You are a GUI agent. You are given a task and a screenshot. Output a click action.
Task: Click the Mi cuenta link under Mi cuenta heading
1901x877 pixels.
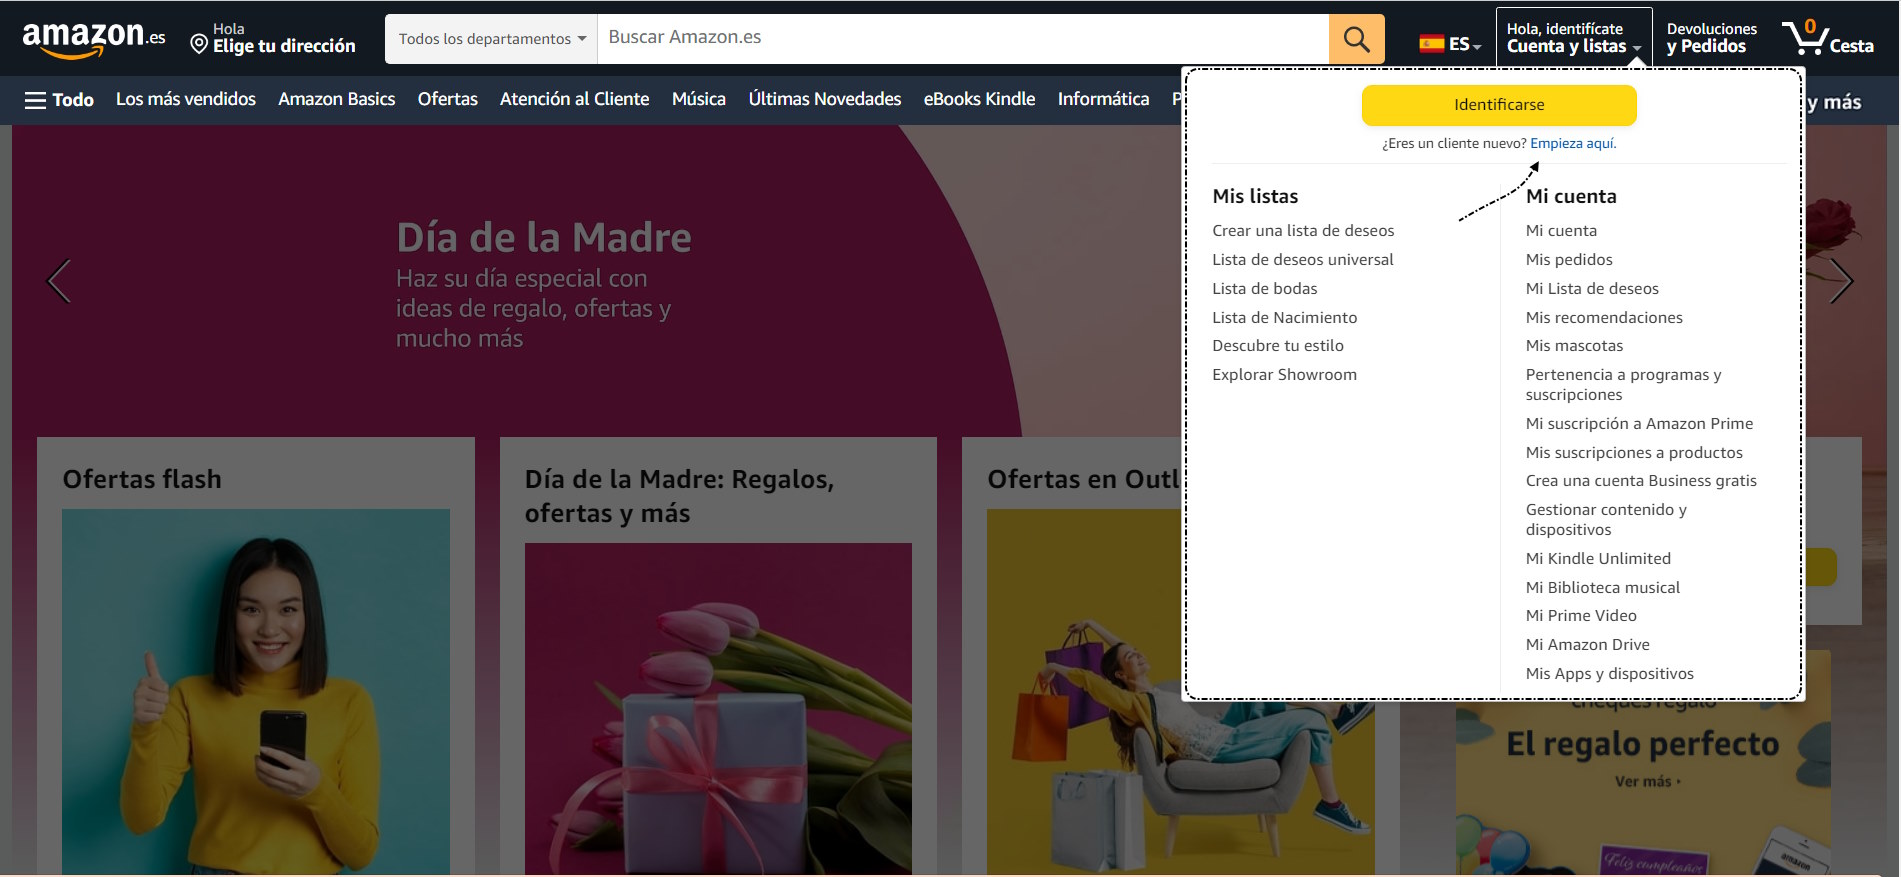tap(1561, 231)
